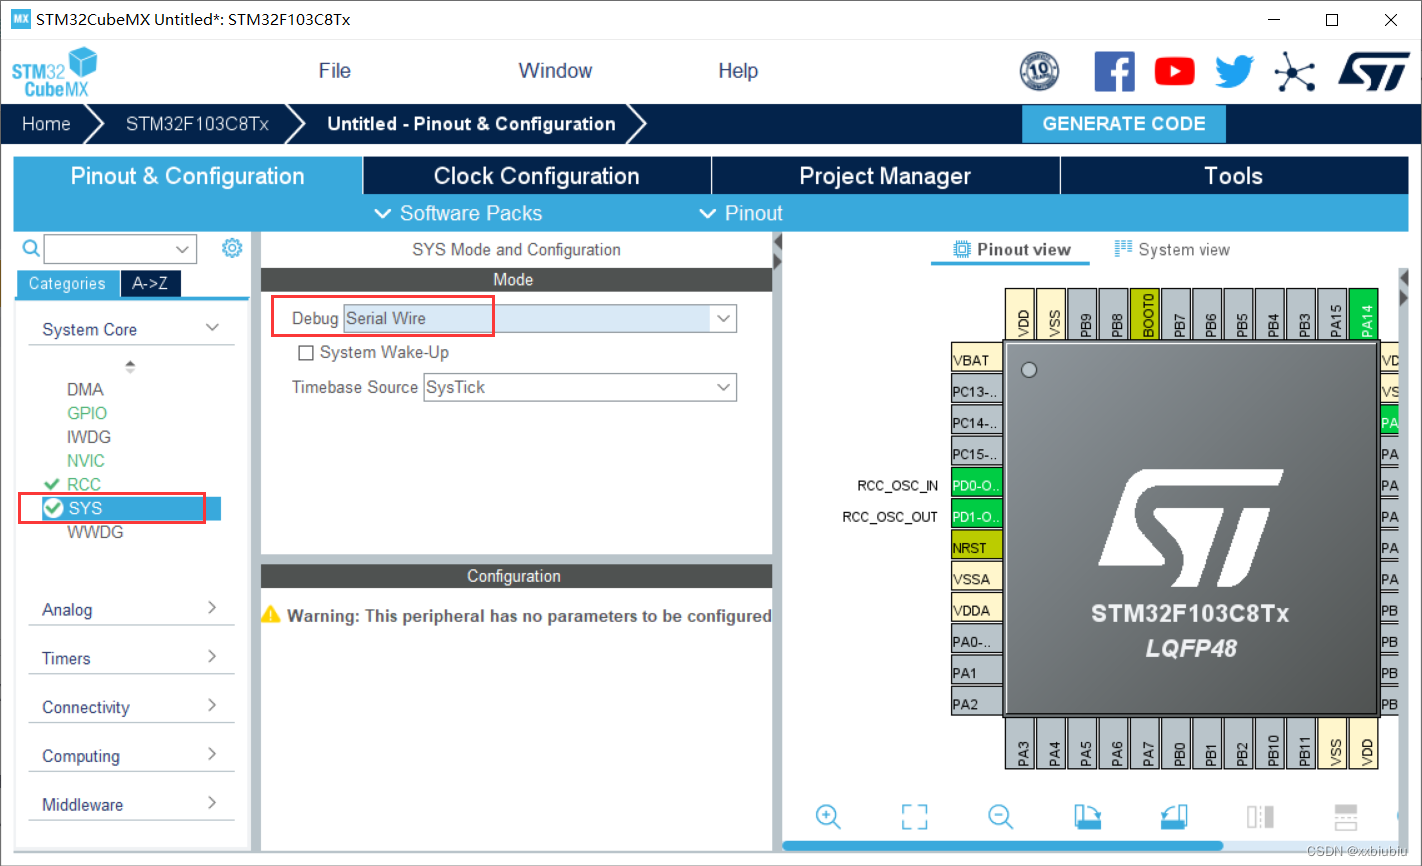
Task: Click the Facebook icon in header
Action: (1114, 71)
